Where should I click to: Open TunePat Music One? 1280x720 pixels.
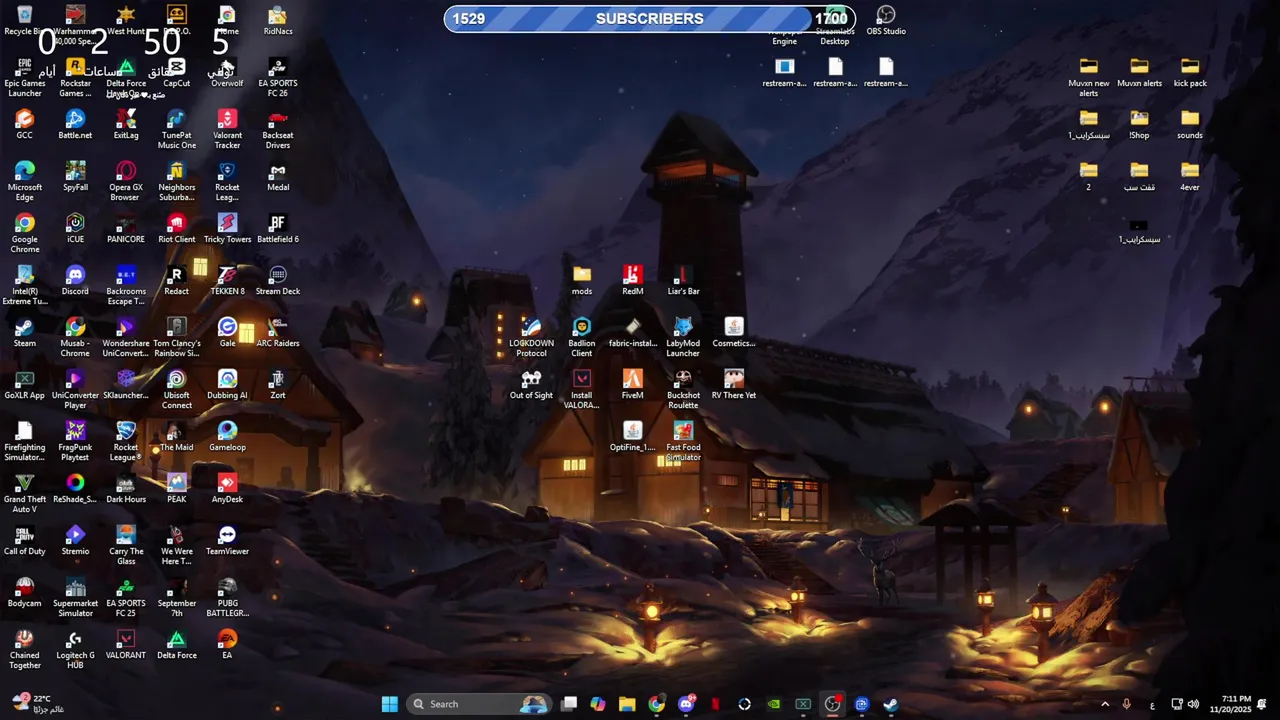(177, 130)
